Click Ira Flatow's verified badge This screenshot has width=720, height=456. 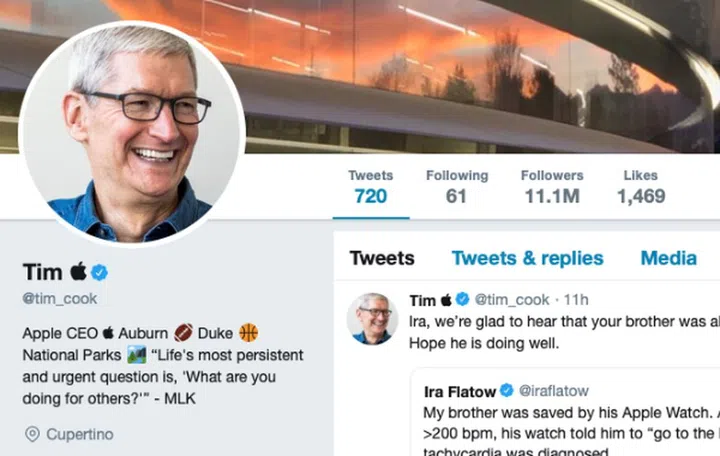507,390
